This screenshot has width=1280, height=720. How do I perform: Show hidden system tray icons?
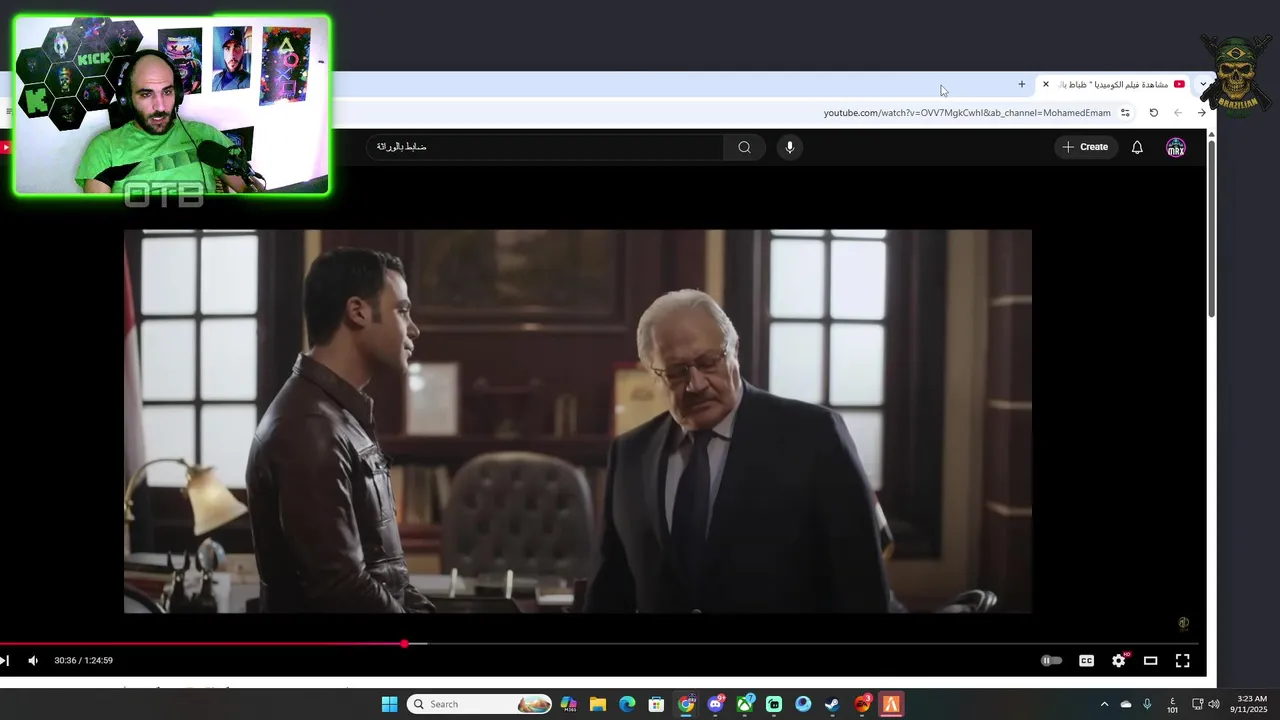pos(1104,704)
